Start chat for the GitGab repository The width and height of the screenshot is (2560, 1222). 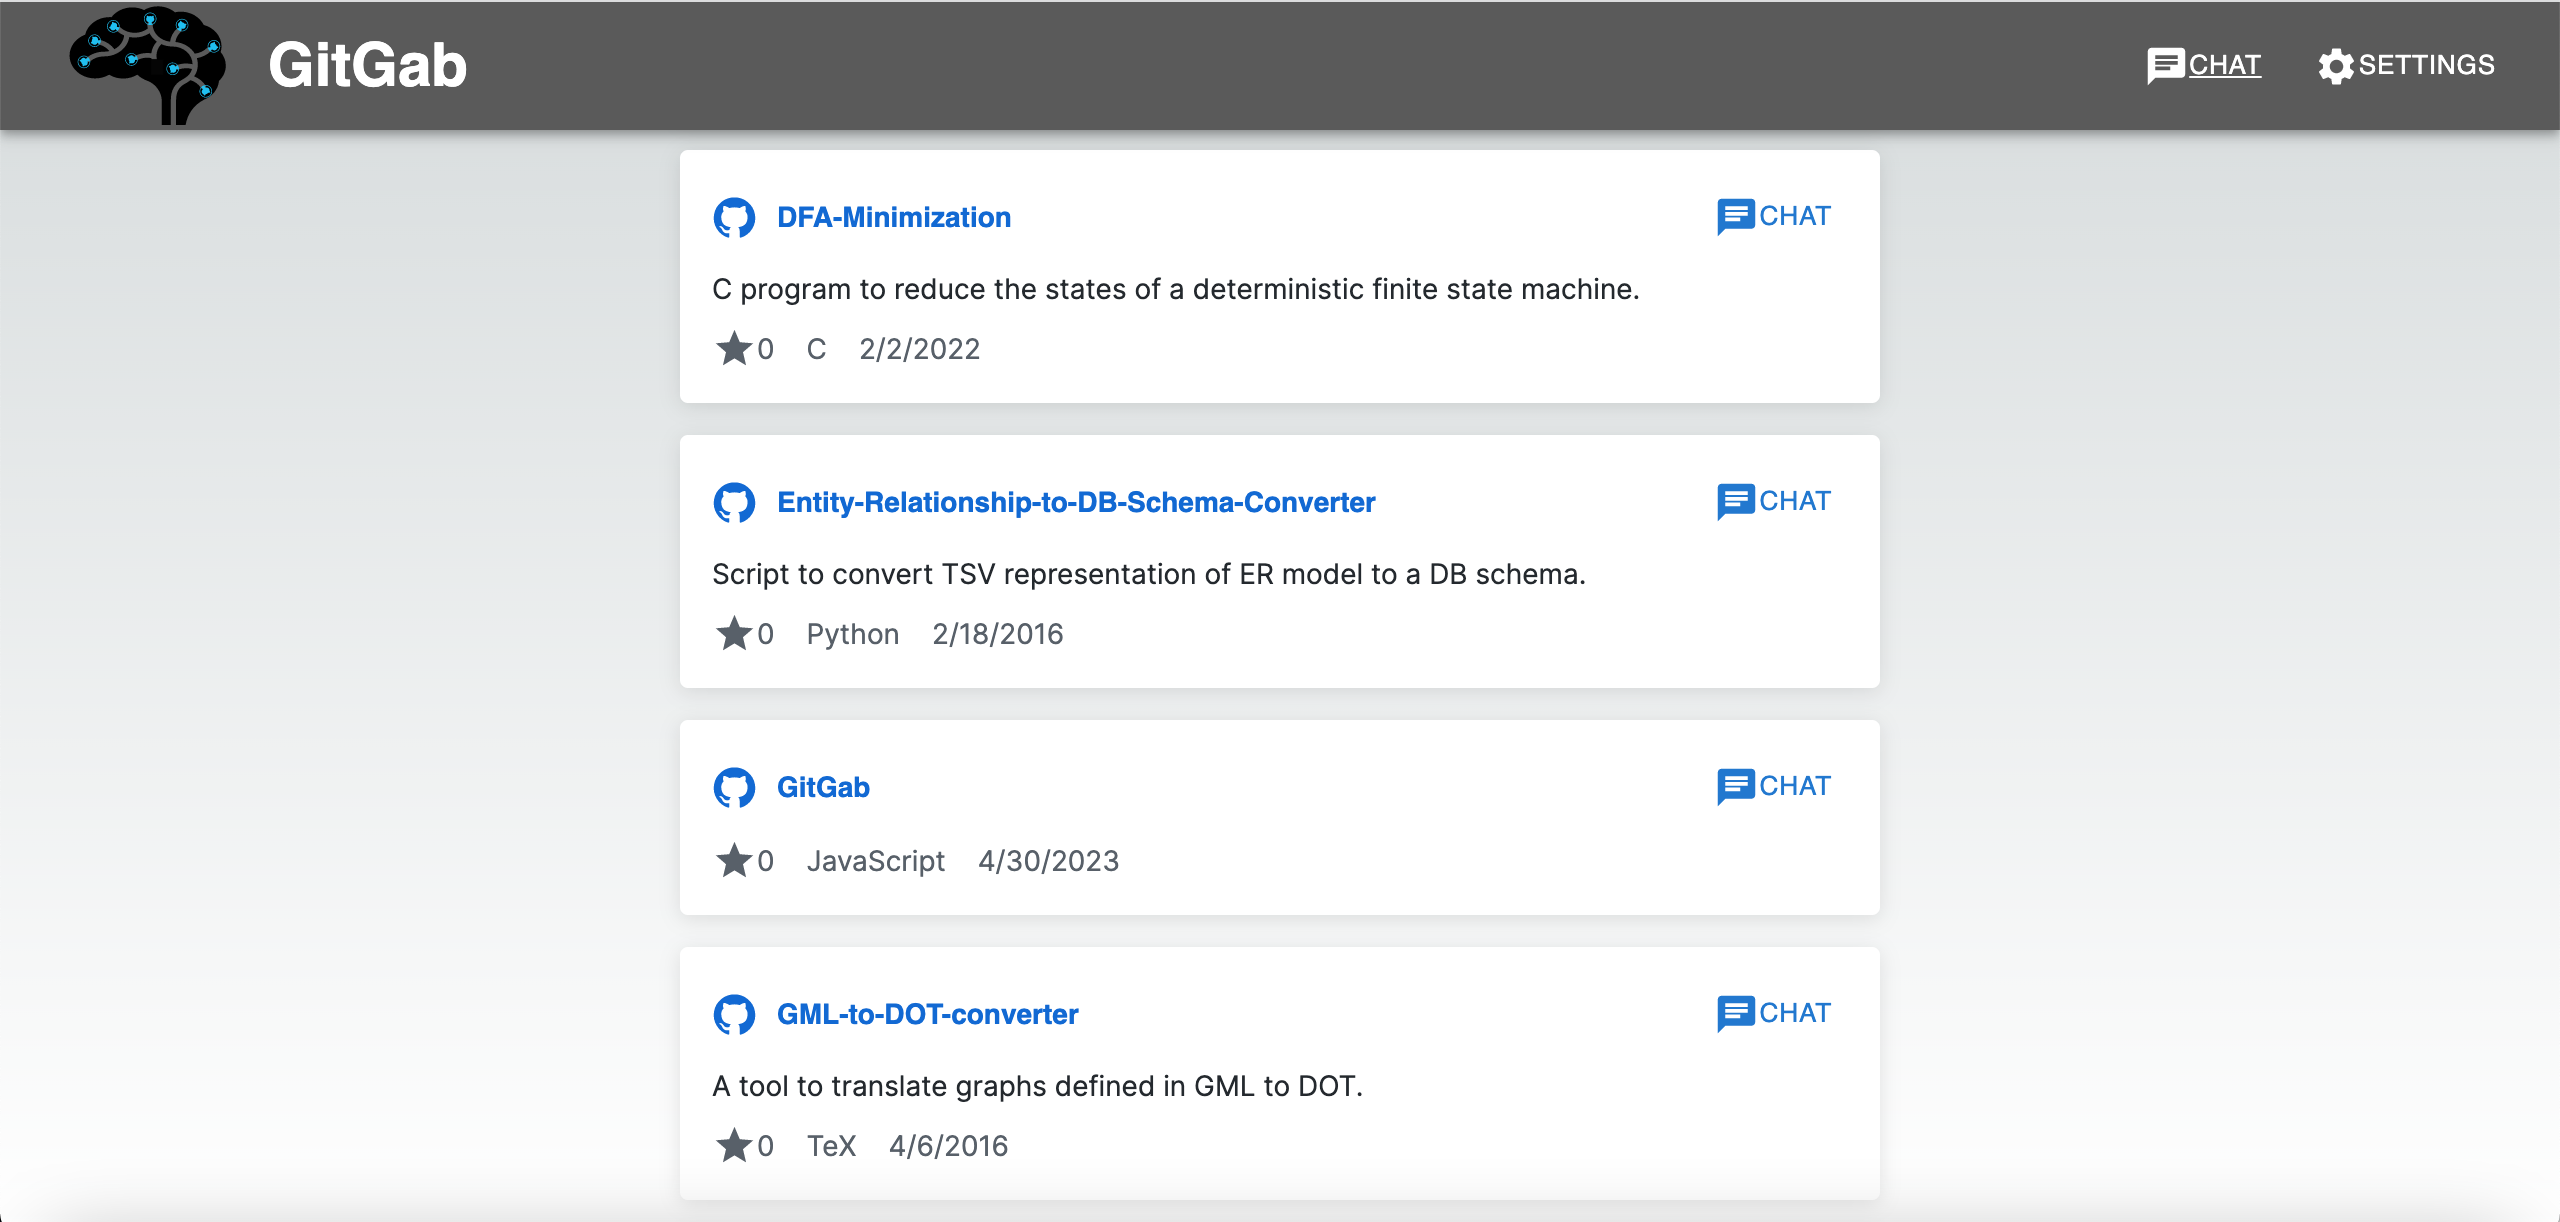1774,786
